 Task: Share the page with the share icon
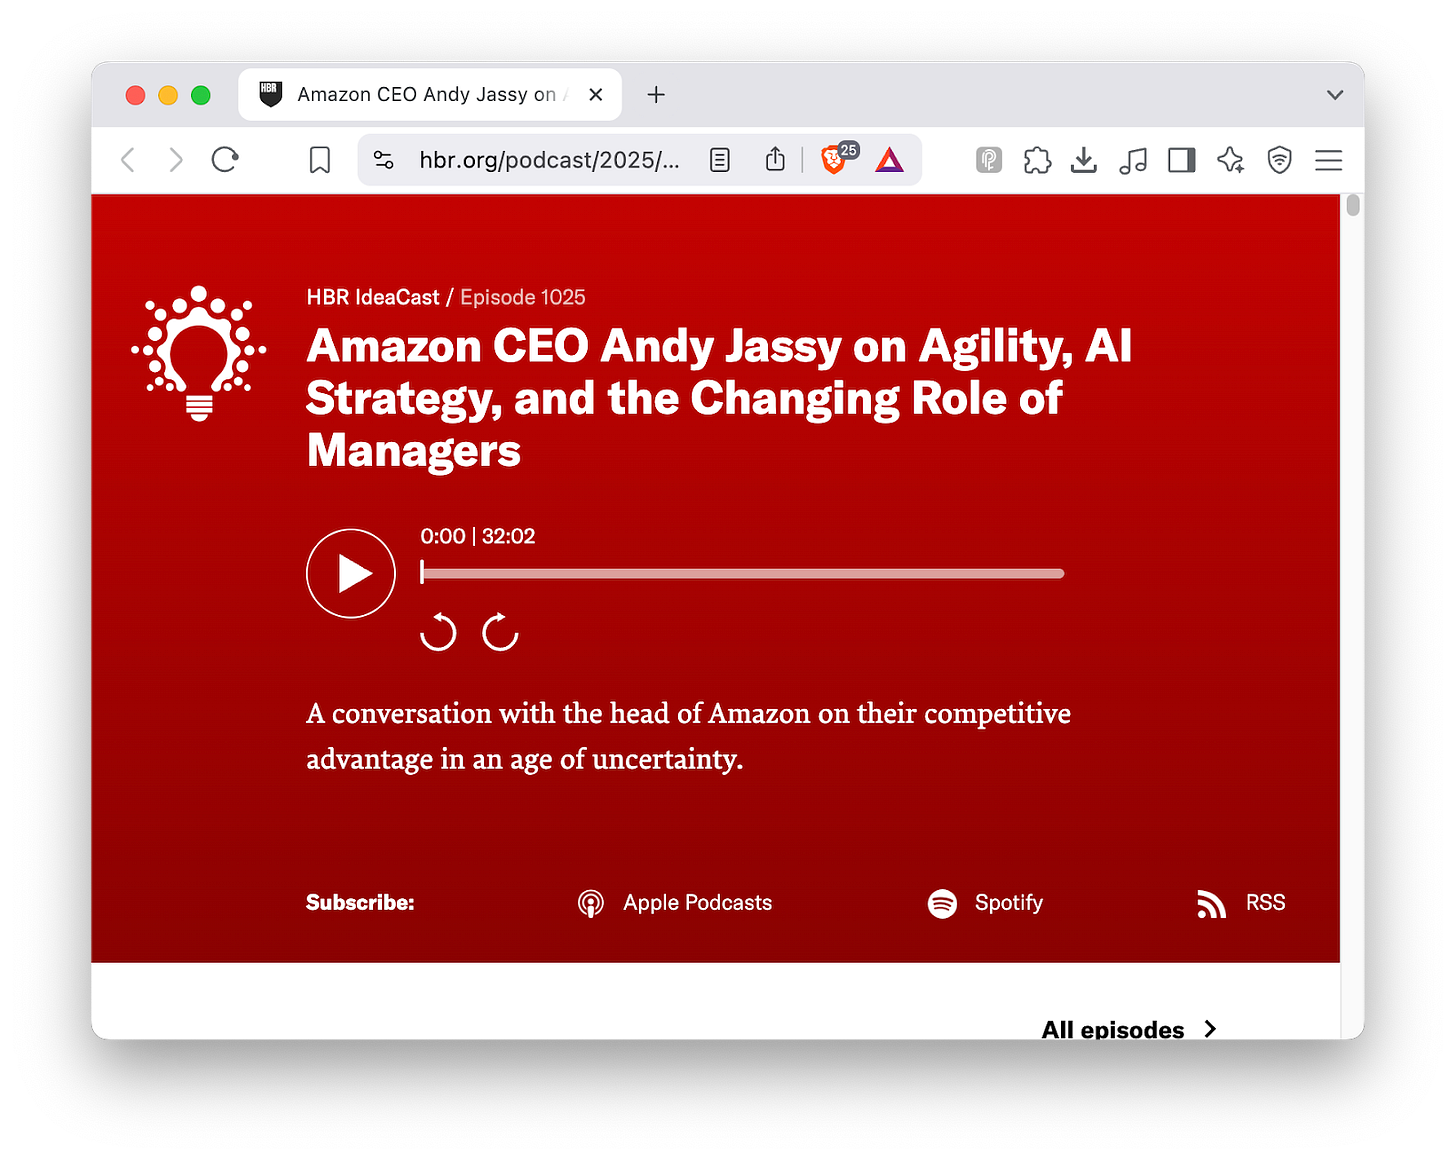pyautogui.click(x=775, y=159)
